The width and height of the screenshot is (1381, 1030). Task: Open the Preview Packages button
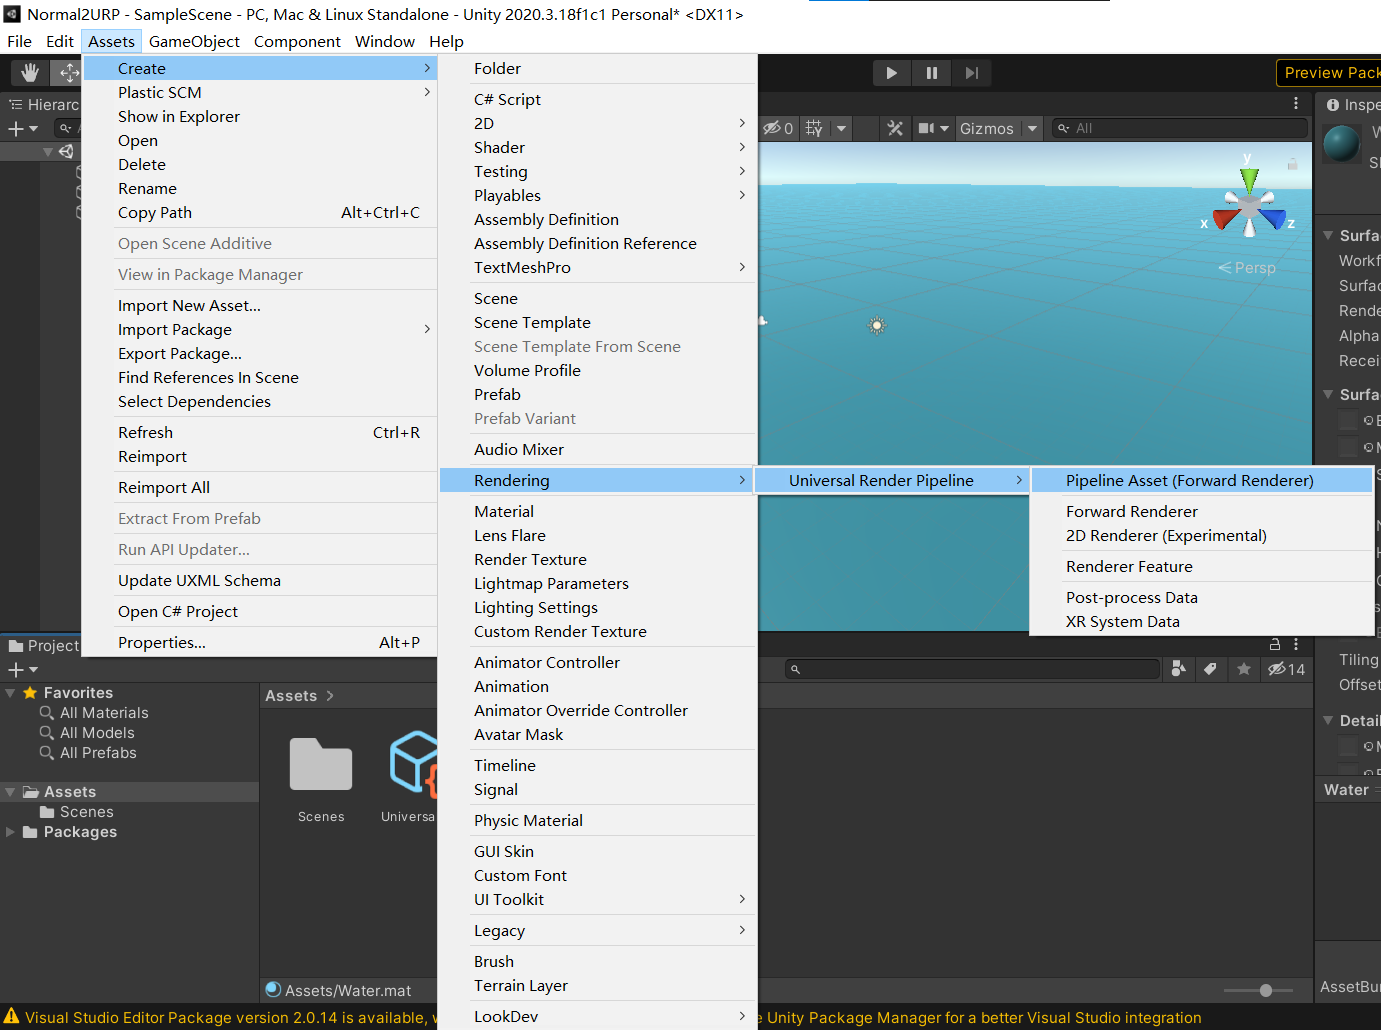pos(1328,73)
